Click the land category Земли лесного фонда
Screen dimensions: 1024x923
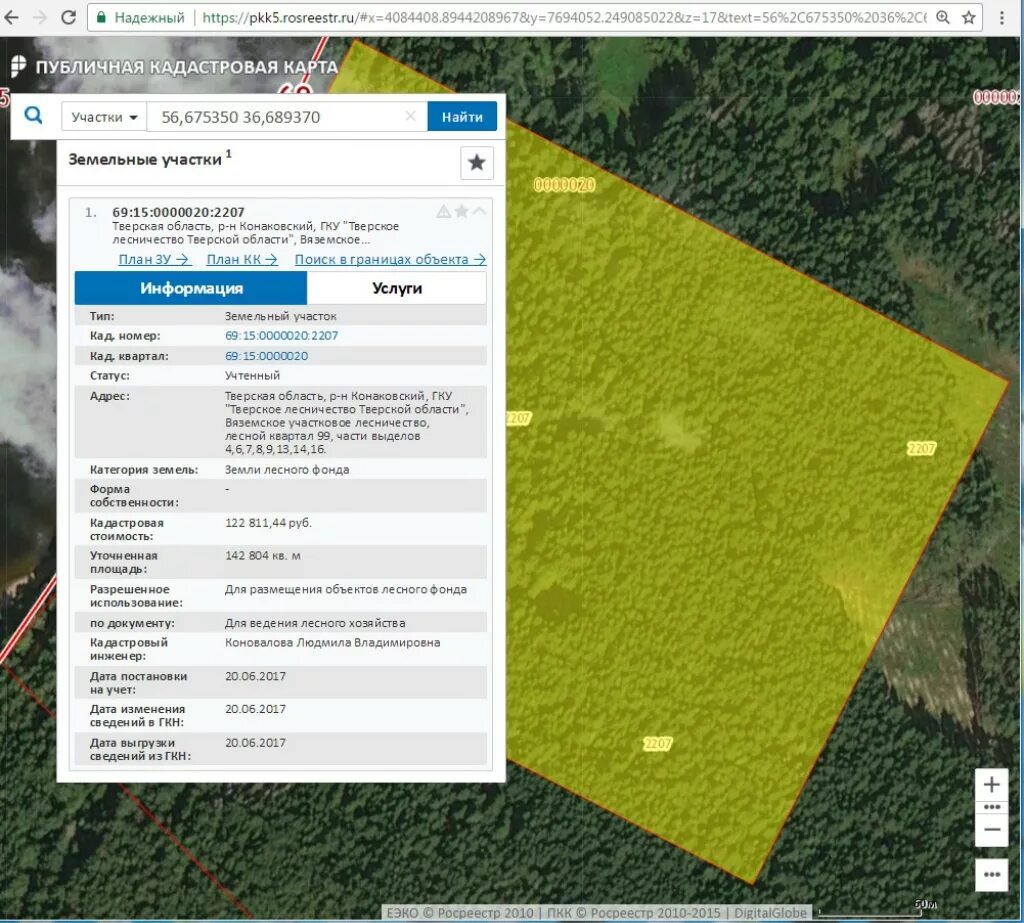pos(287,470)
